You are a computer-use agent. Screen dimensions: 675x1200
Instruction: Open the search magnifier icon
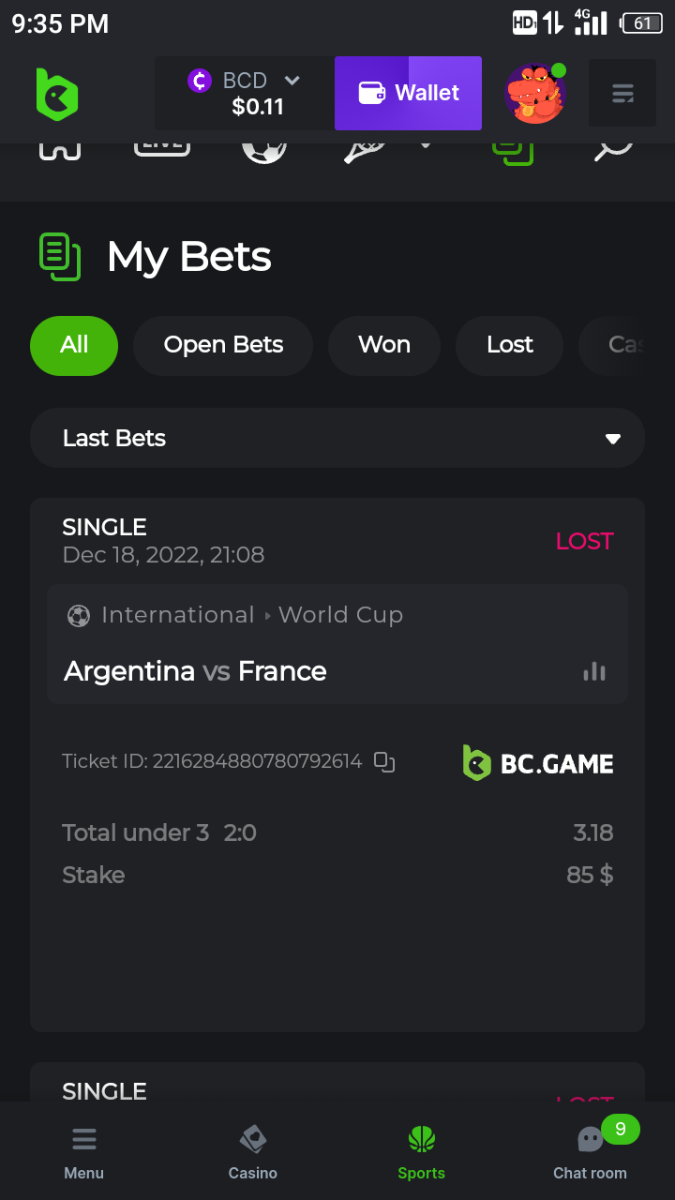point(612,148)
